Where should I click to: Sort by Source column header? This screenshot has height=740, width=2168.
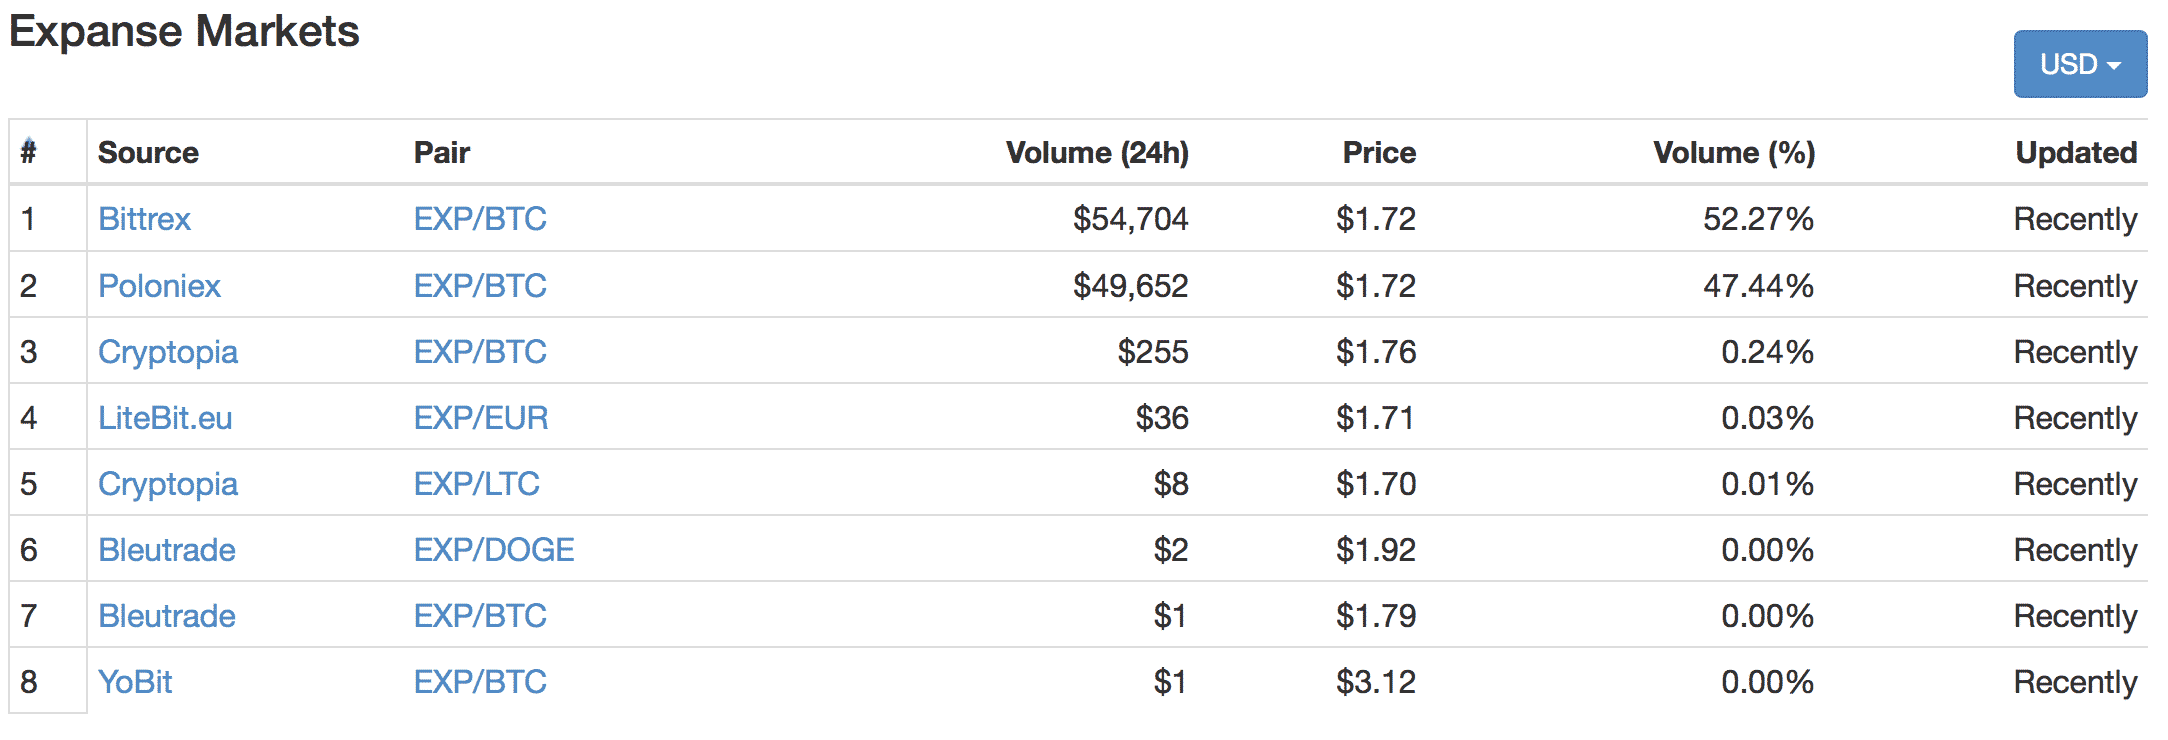148,152
